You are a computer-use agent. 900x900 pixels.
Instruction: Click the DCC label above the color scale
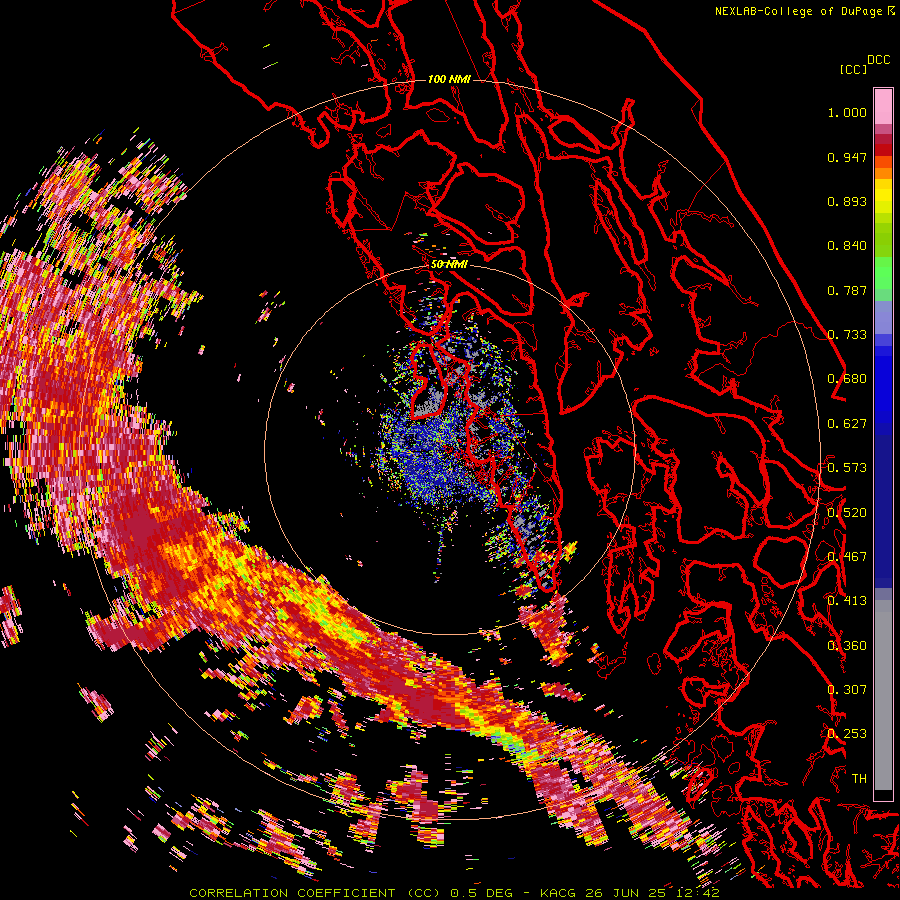coord(878,60)
